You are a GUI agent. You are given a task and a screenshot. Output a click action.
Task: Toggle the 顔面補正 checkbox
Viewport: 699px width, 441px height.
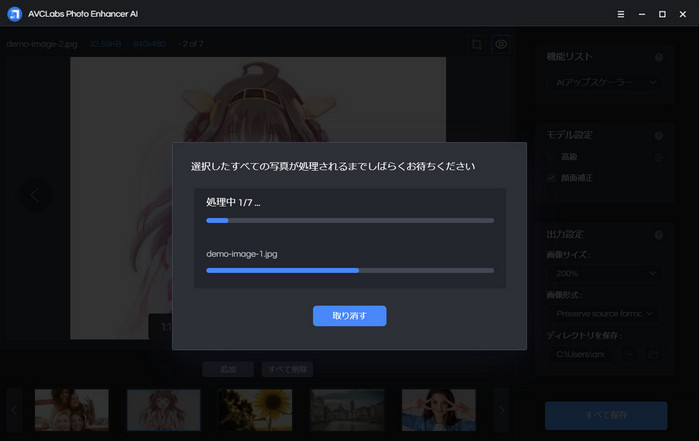pyautogui.click(x=551, y=178)
